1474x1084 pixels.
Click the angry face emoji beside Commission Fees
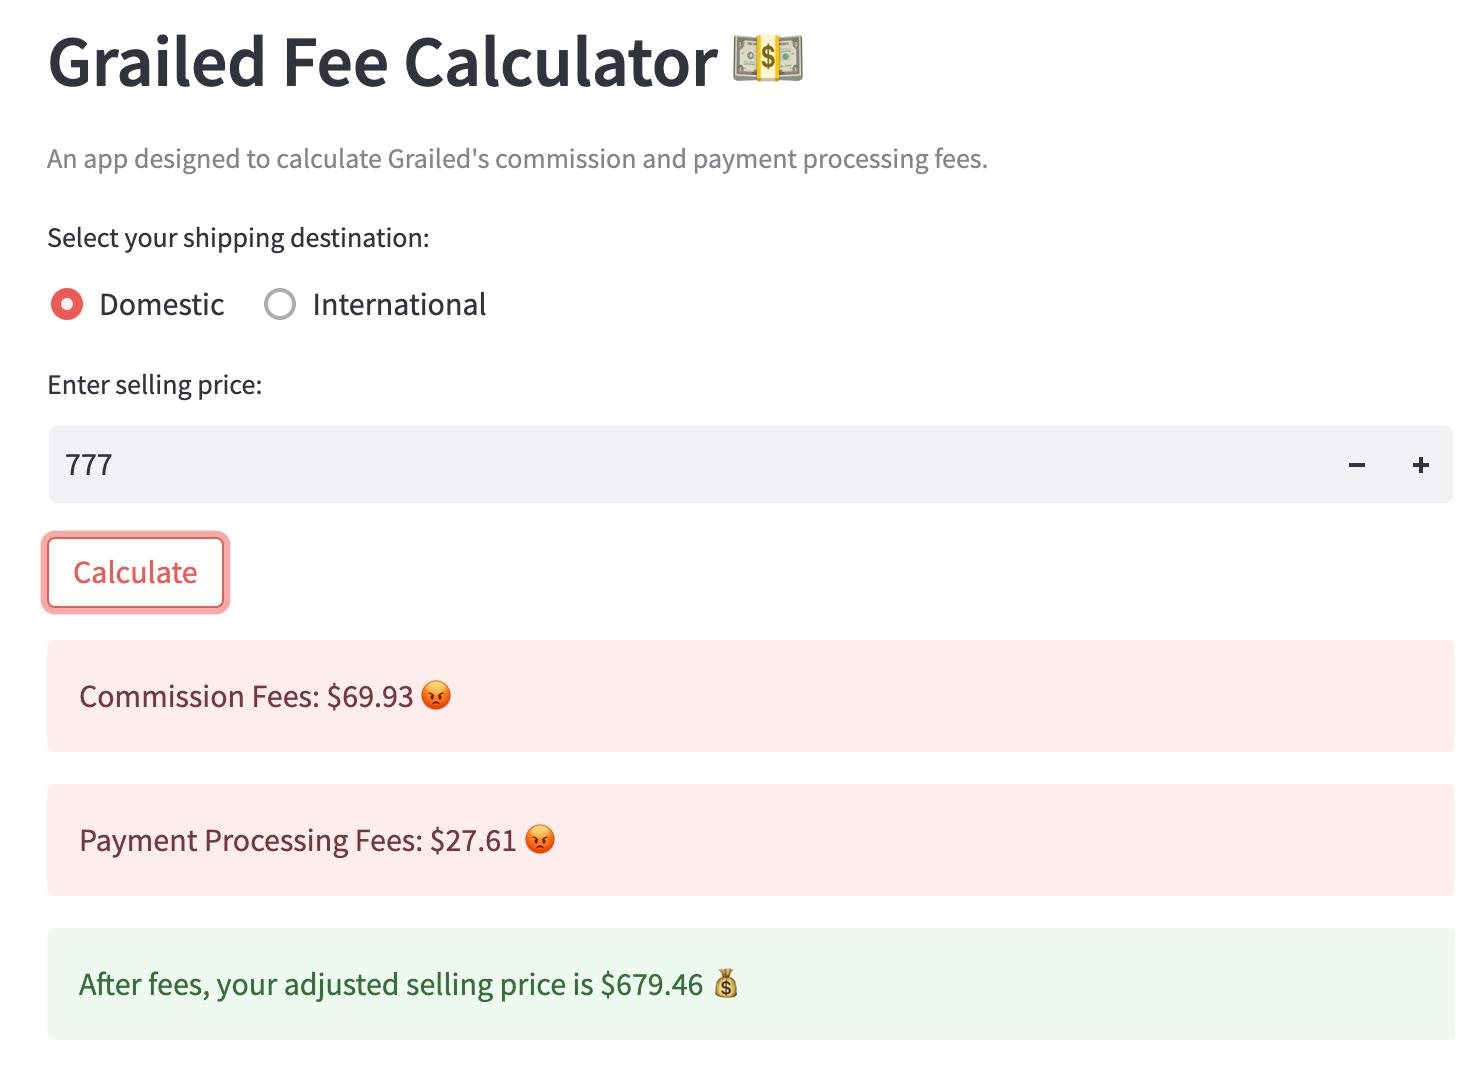437,696
